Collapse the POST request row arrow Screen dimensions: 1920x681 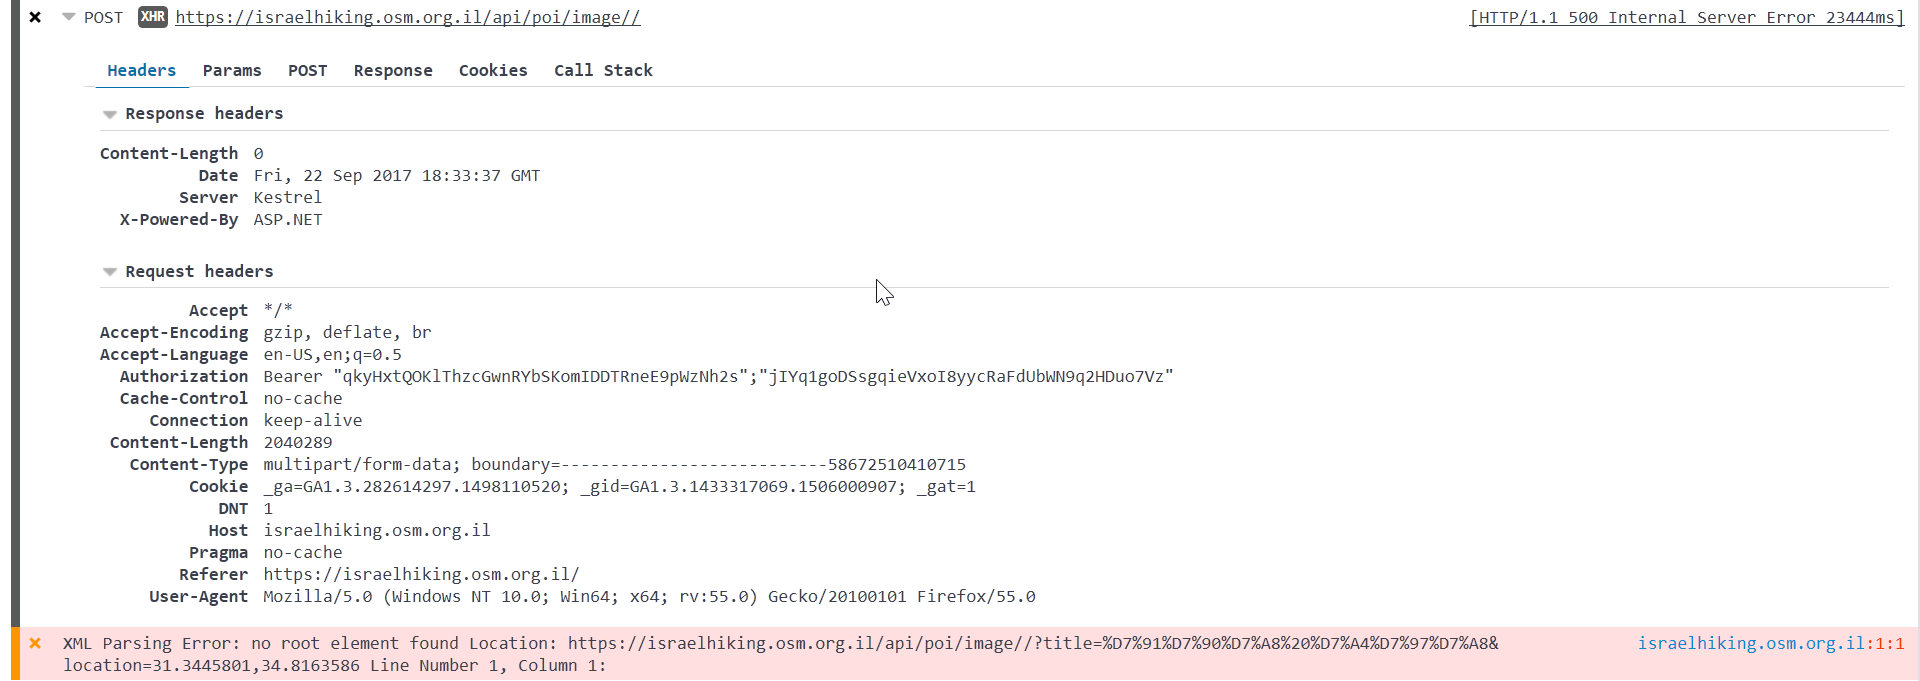(x=68, y=17)
